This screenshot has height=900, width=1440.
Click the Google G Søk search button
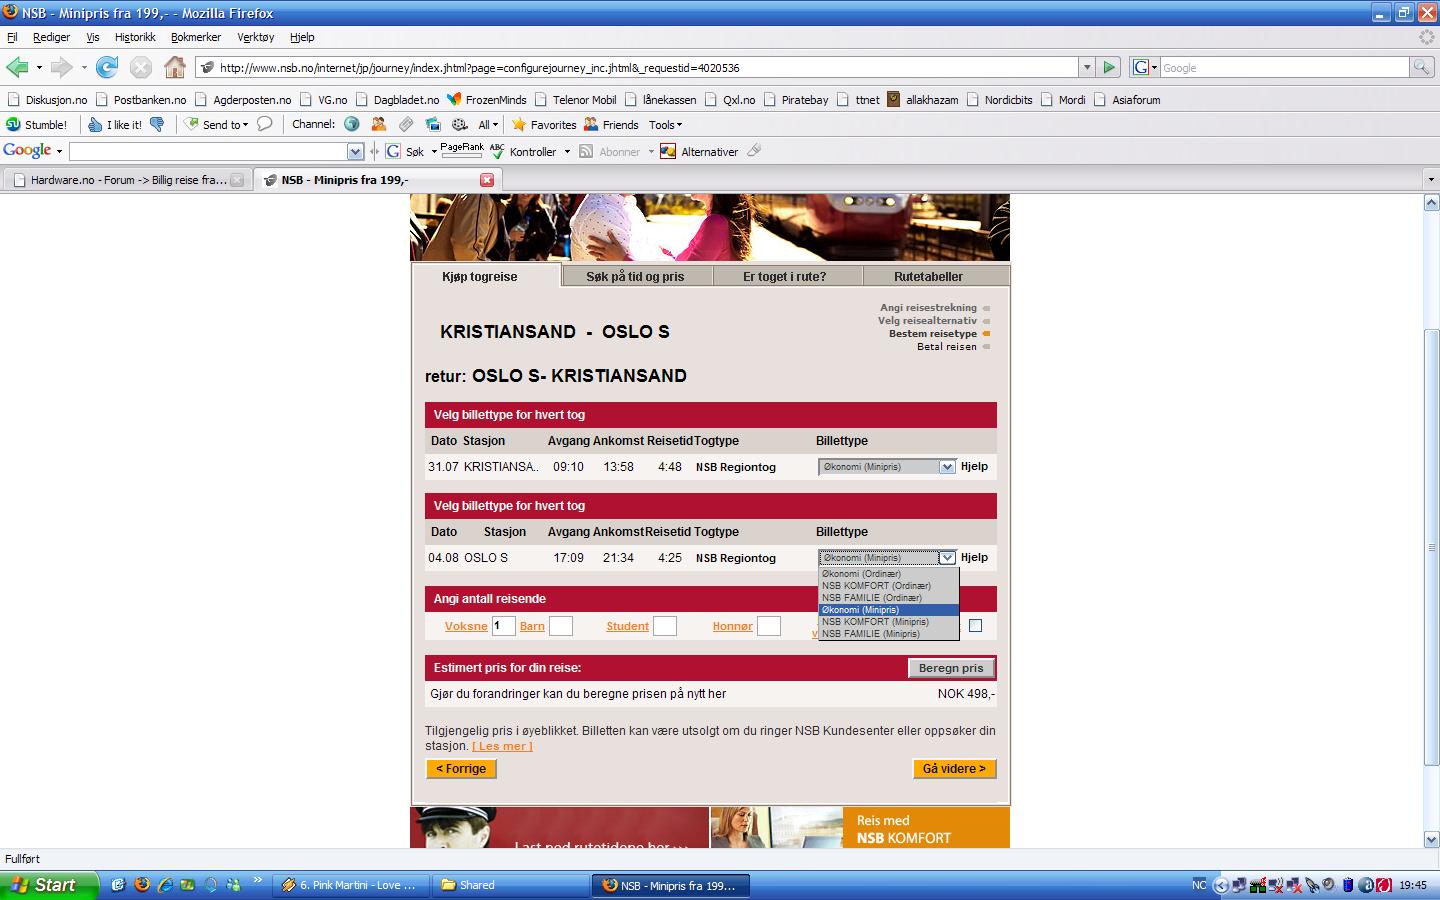pyautogui.click(x=405, y=151)
